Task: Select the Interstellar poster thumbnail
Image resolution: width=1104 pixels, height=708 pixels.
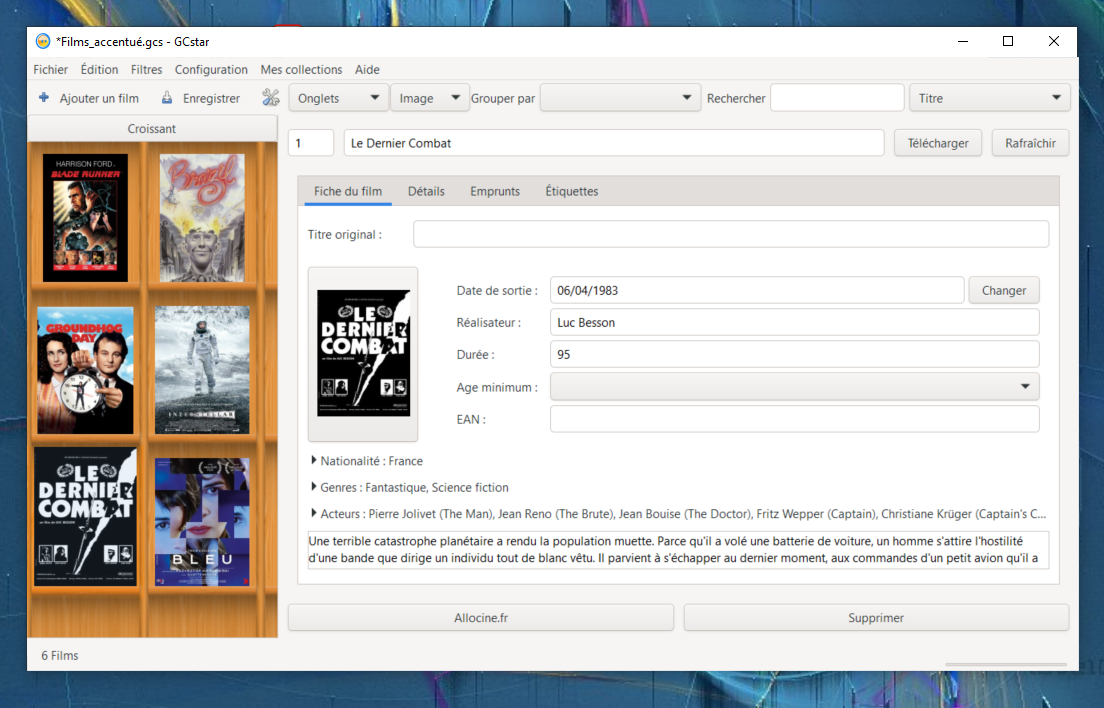Action: [202, 370]
